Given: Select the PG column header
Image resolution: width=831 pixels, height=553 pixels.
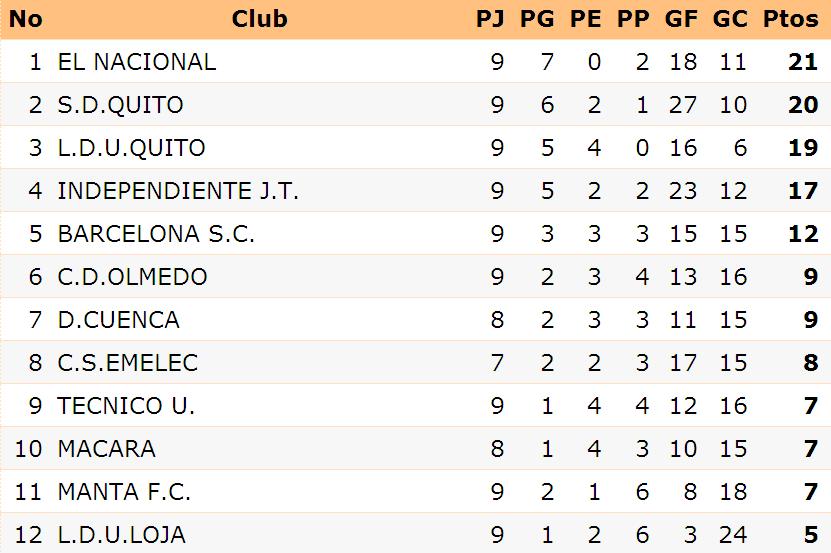Looking at the screenshot, I should click(x=537, y=19).
